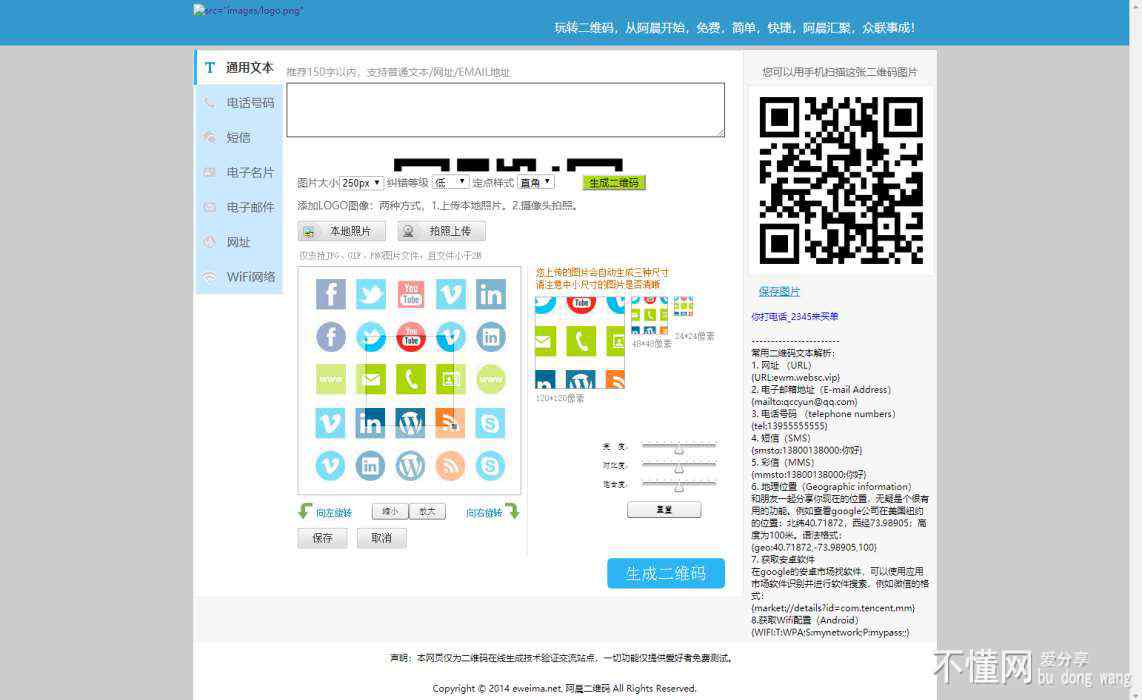The width and height of the screenshot is (1142, 700).
Task: Open the 电话号码 tab
Action: [239, 103]
